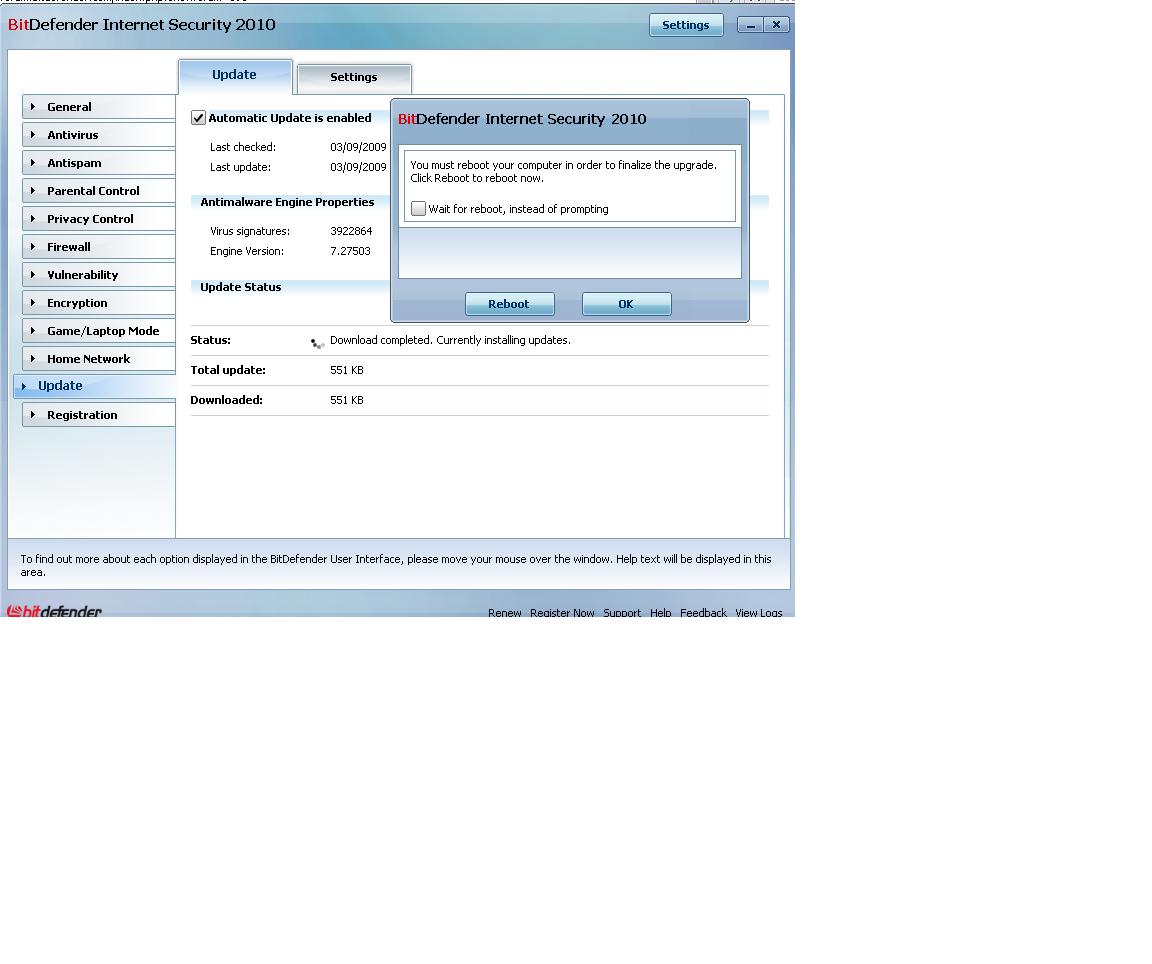This screenshot has width=1152, height=964.
Task: Click the installing-updates spinner status icon
Action: [317, 342]
